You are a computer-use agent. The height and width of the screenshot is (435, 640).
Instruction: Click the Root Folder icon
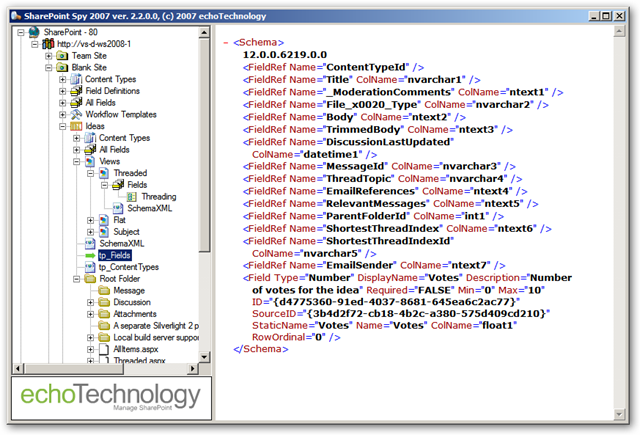(x=90, y=279)
